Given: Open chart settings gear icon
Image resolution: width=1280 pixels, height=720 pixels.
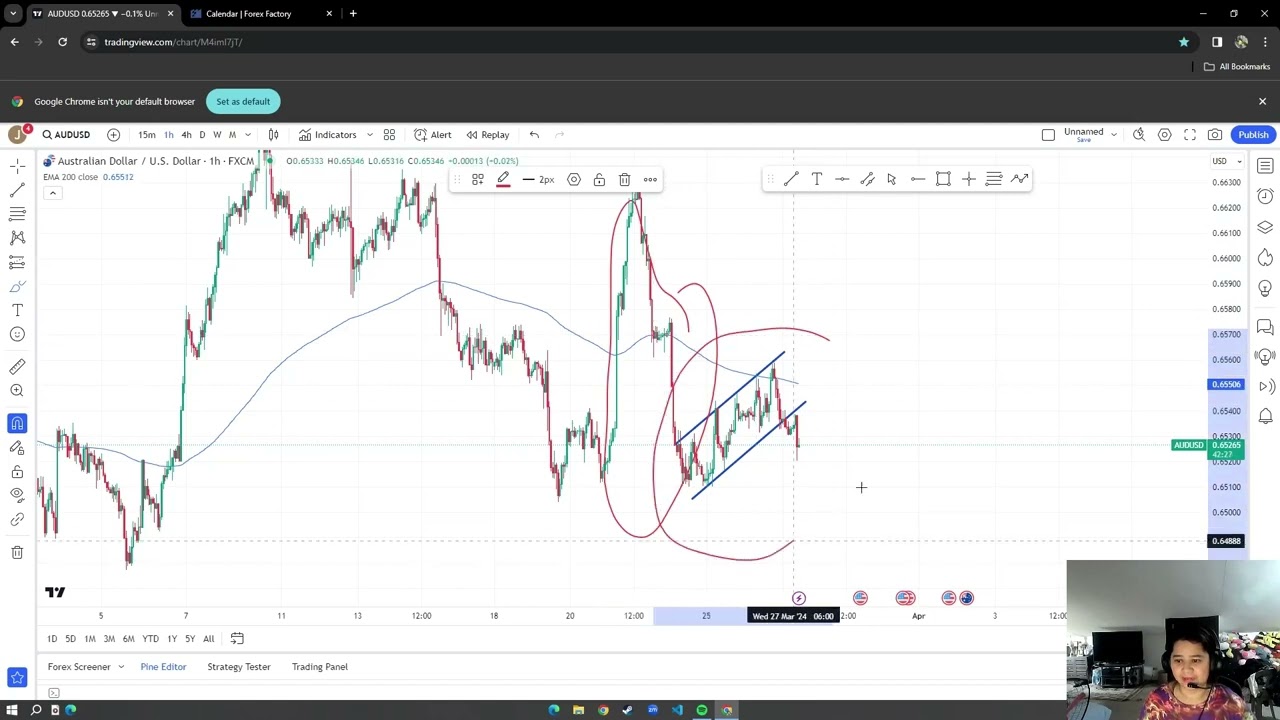Looking at the screenshot, I should coord(1164,135).
